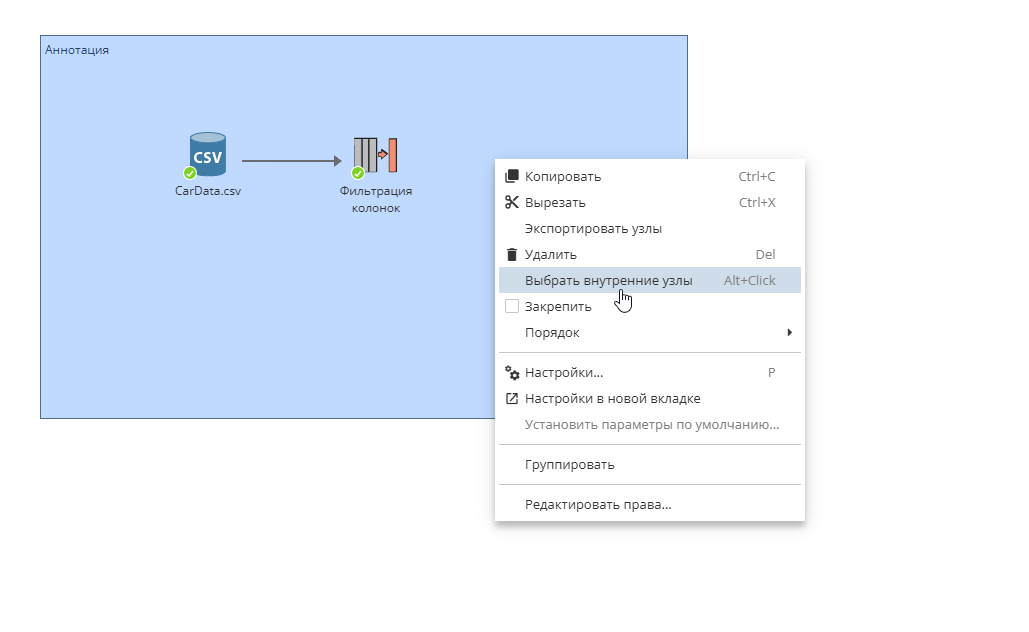Click the copy icon beside Копировать
This screenshot has width=1029, height=632.
(512, 175)
